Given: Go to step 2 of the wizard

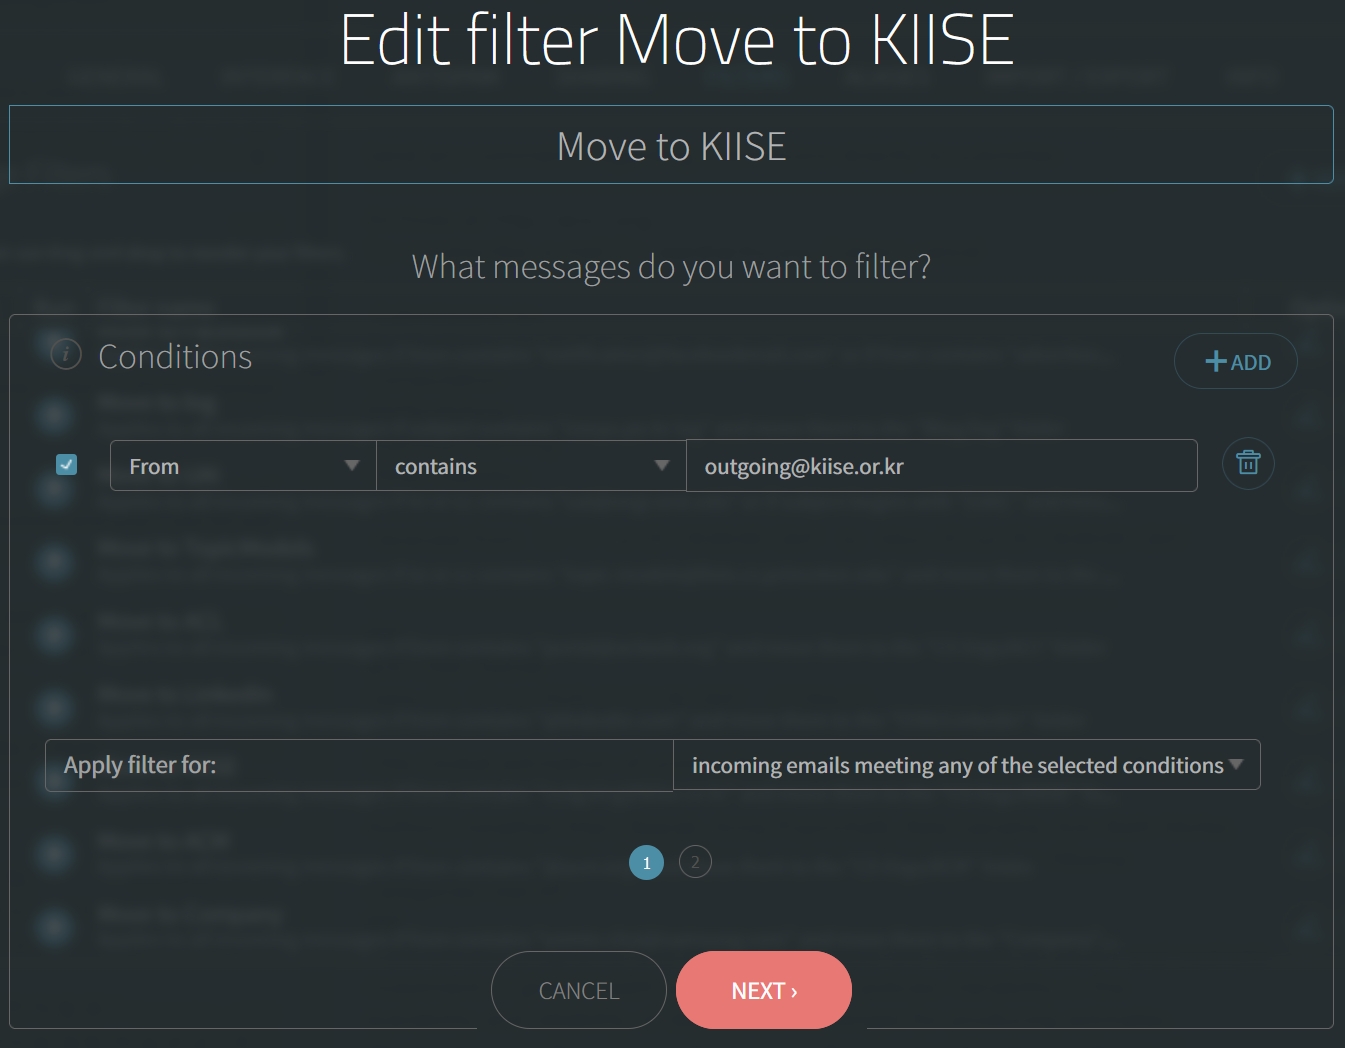Looking at the screenshot, I should tap(695, 862).
